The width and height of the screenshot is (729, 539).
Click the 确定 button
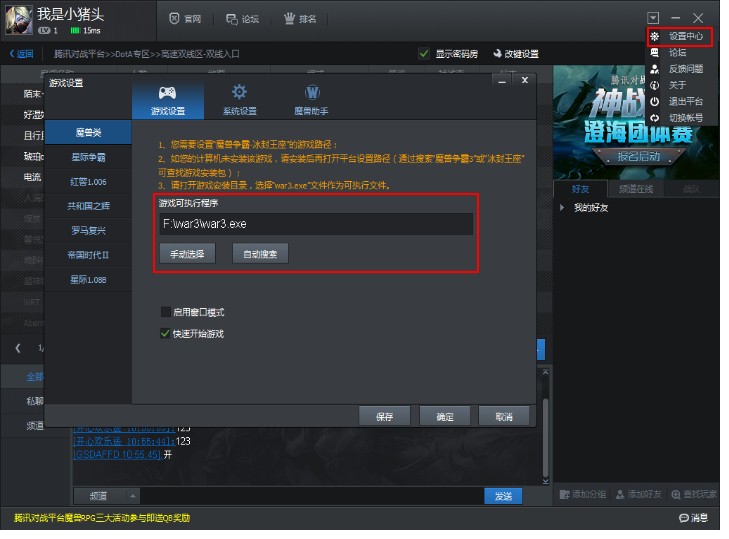(x=445, y=417)
